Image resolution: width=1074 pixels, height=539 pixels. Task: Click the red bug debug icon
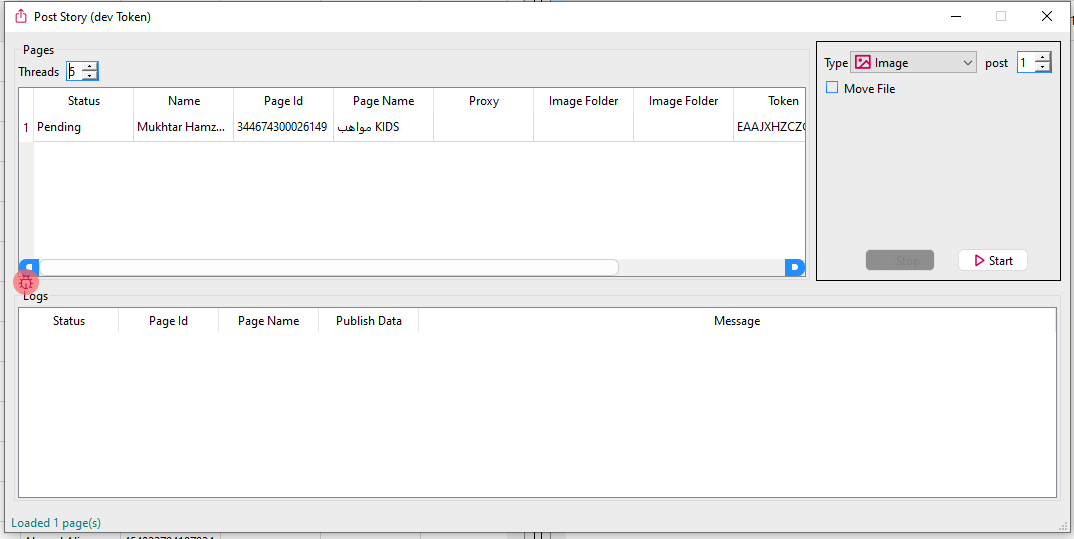click(x=26, y=281)
